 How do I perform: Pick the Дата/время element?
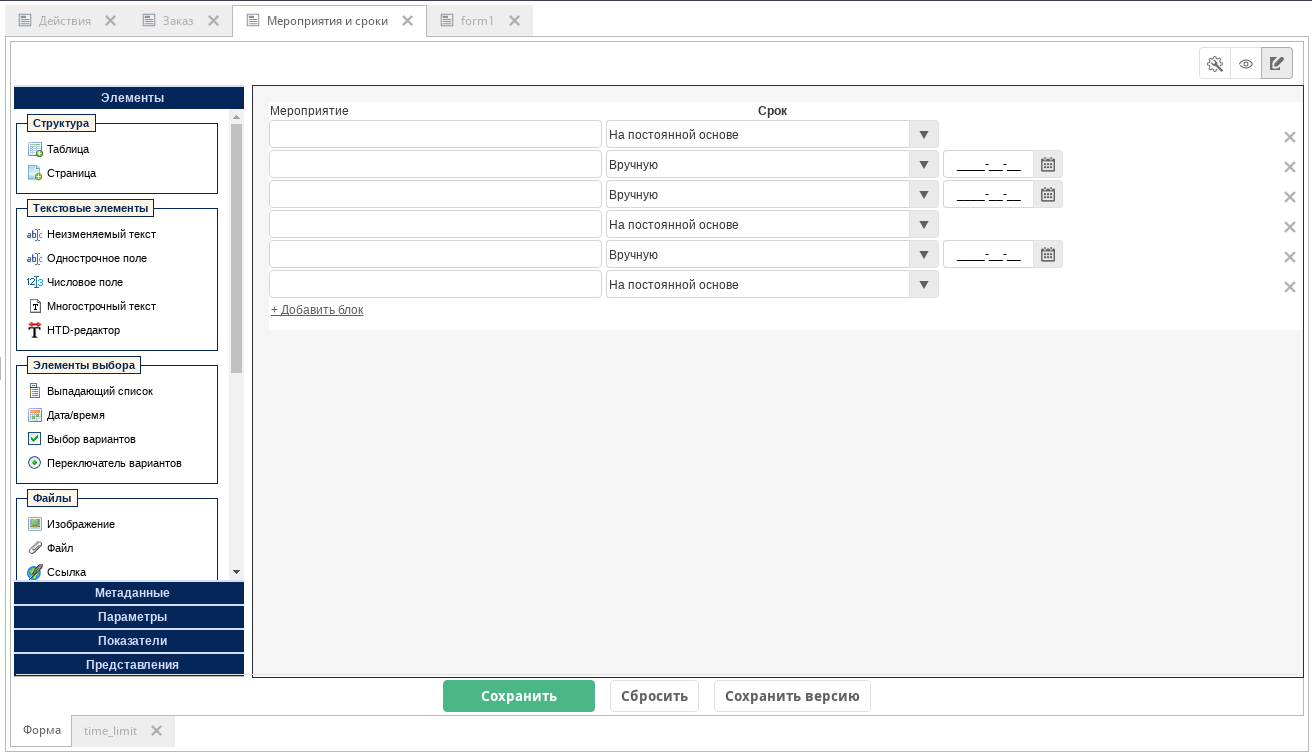pyautogui.click(x=66, y=415)
